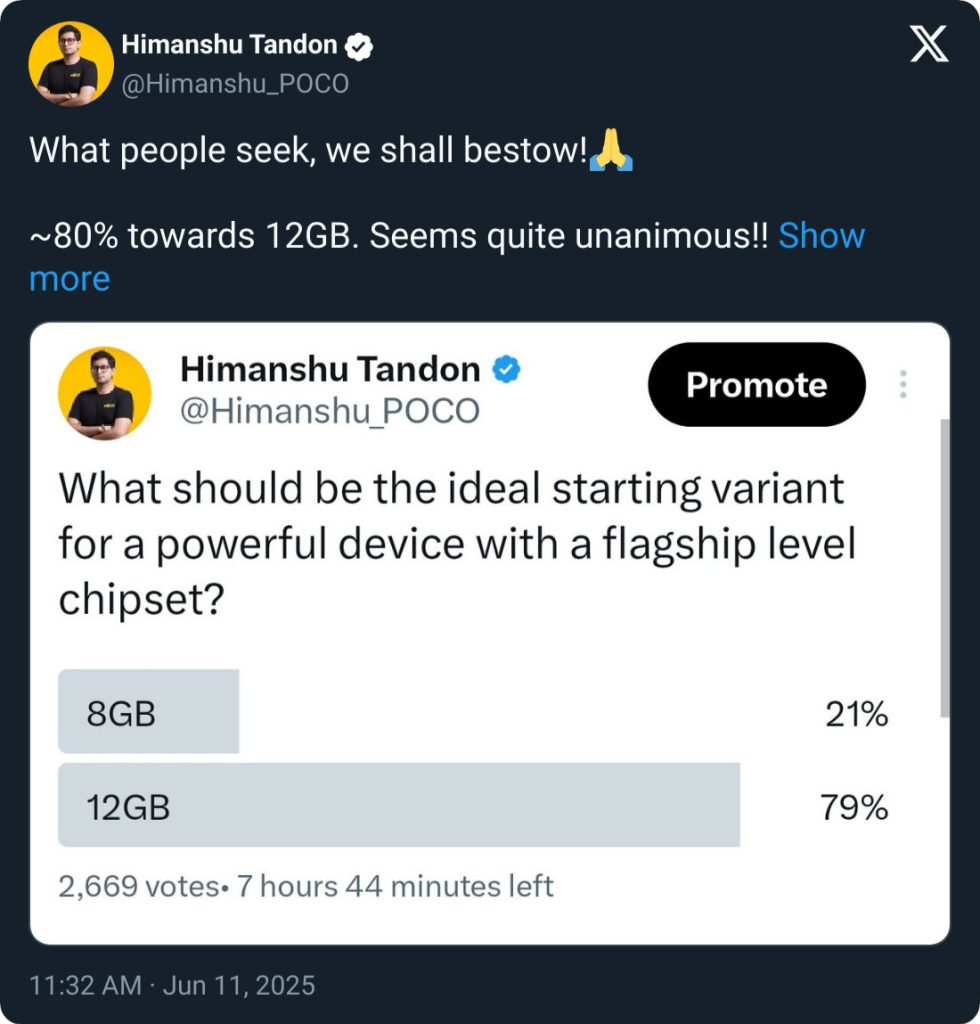The width and height of the screenshot is (980, 1024).
Task: Click the poll question text
Action: pyautogui.click(x=458, y=544)
